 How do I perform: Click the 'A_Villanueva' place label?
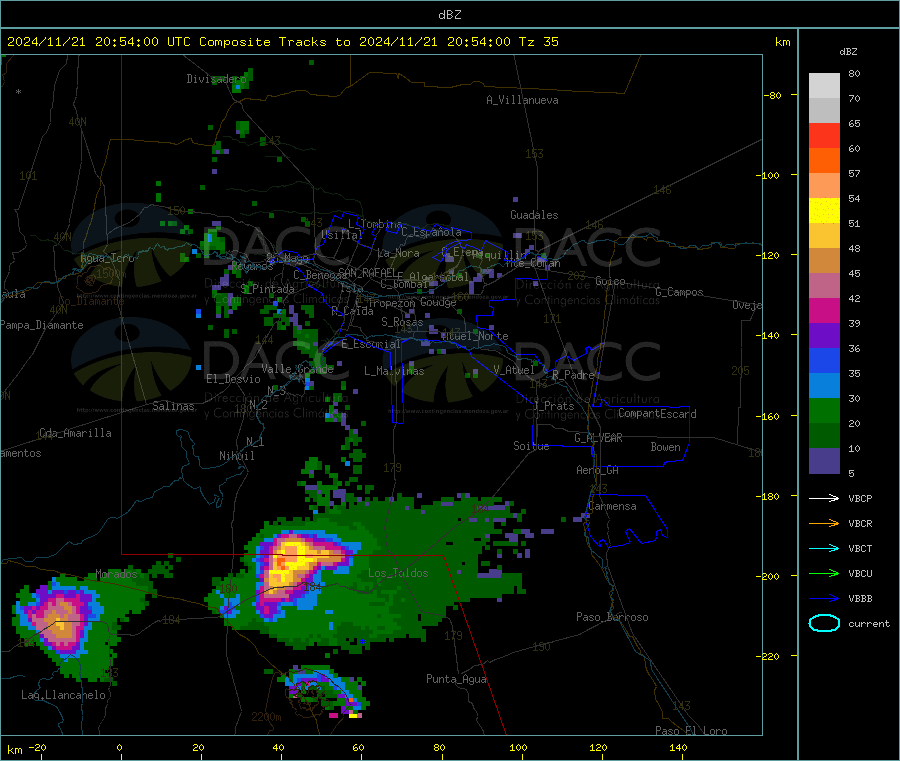coord(522,100)
